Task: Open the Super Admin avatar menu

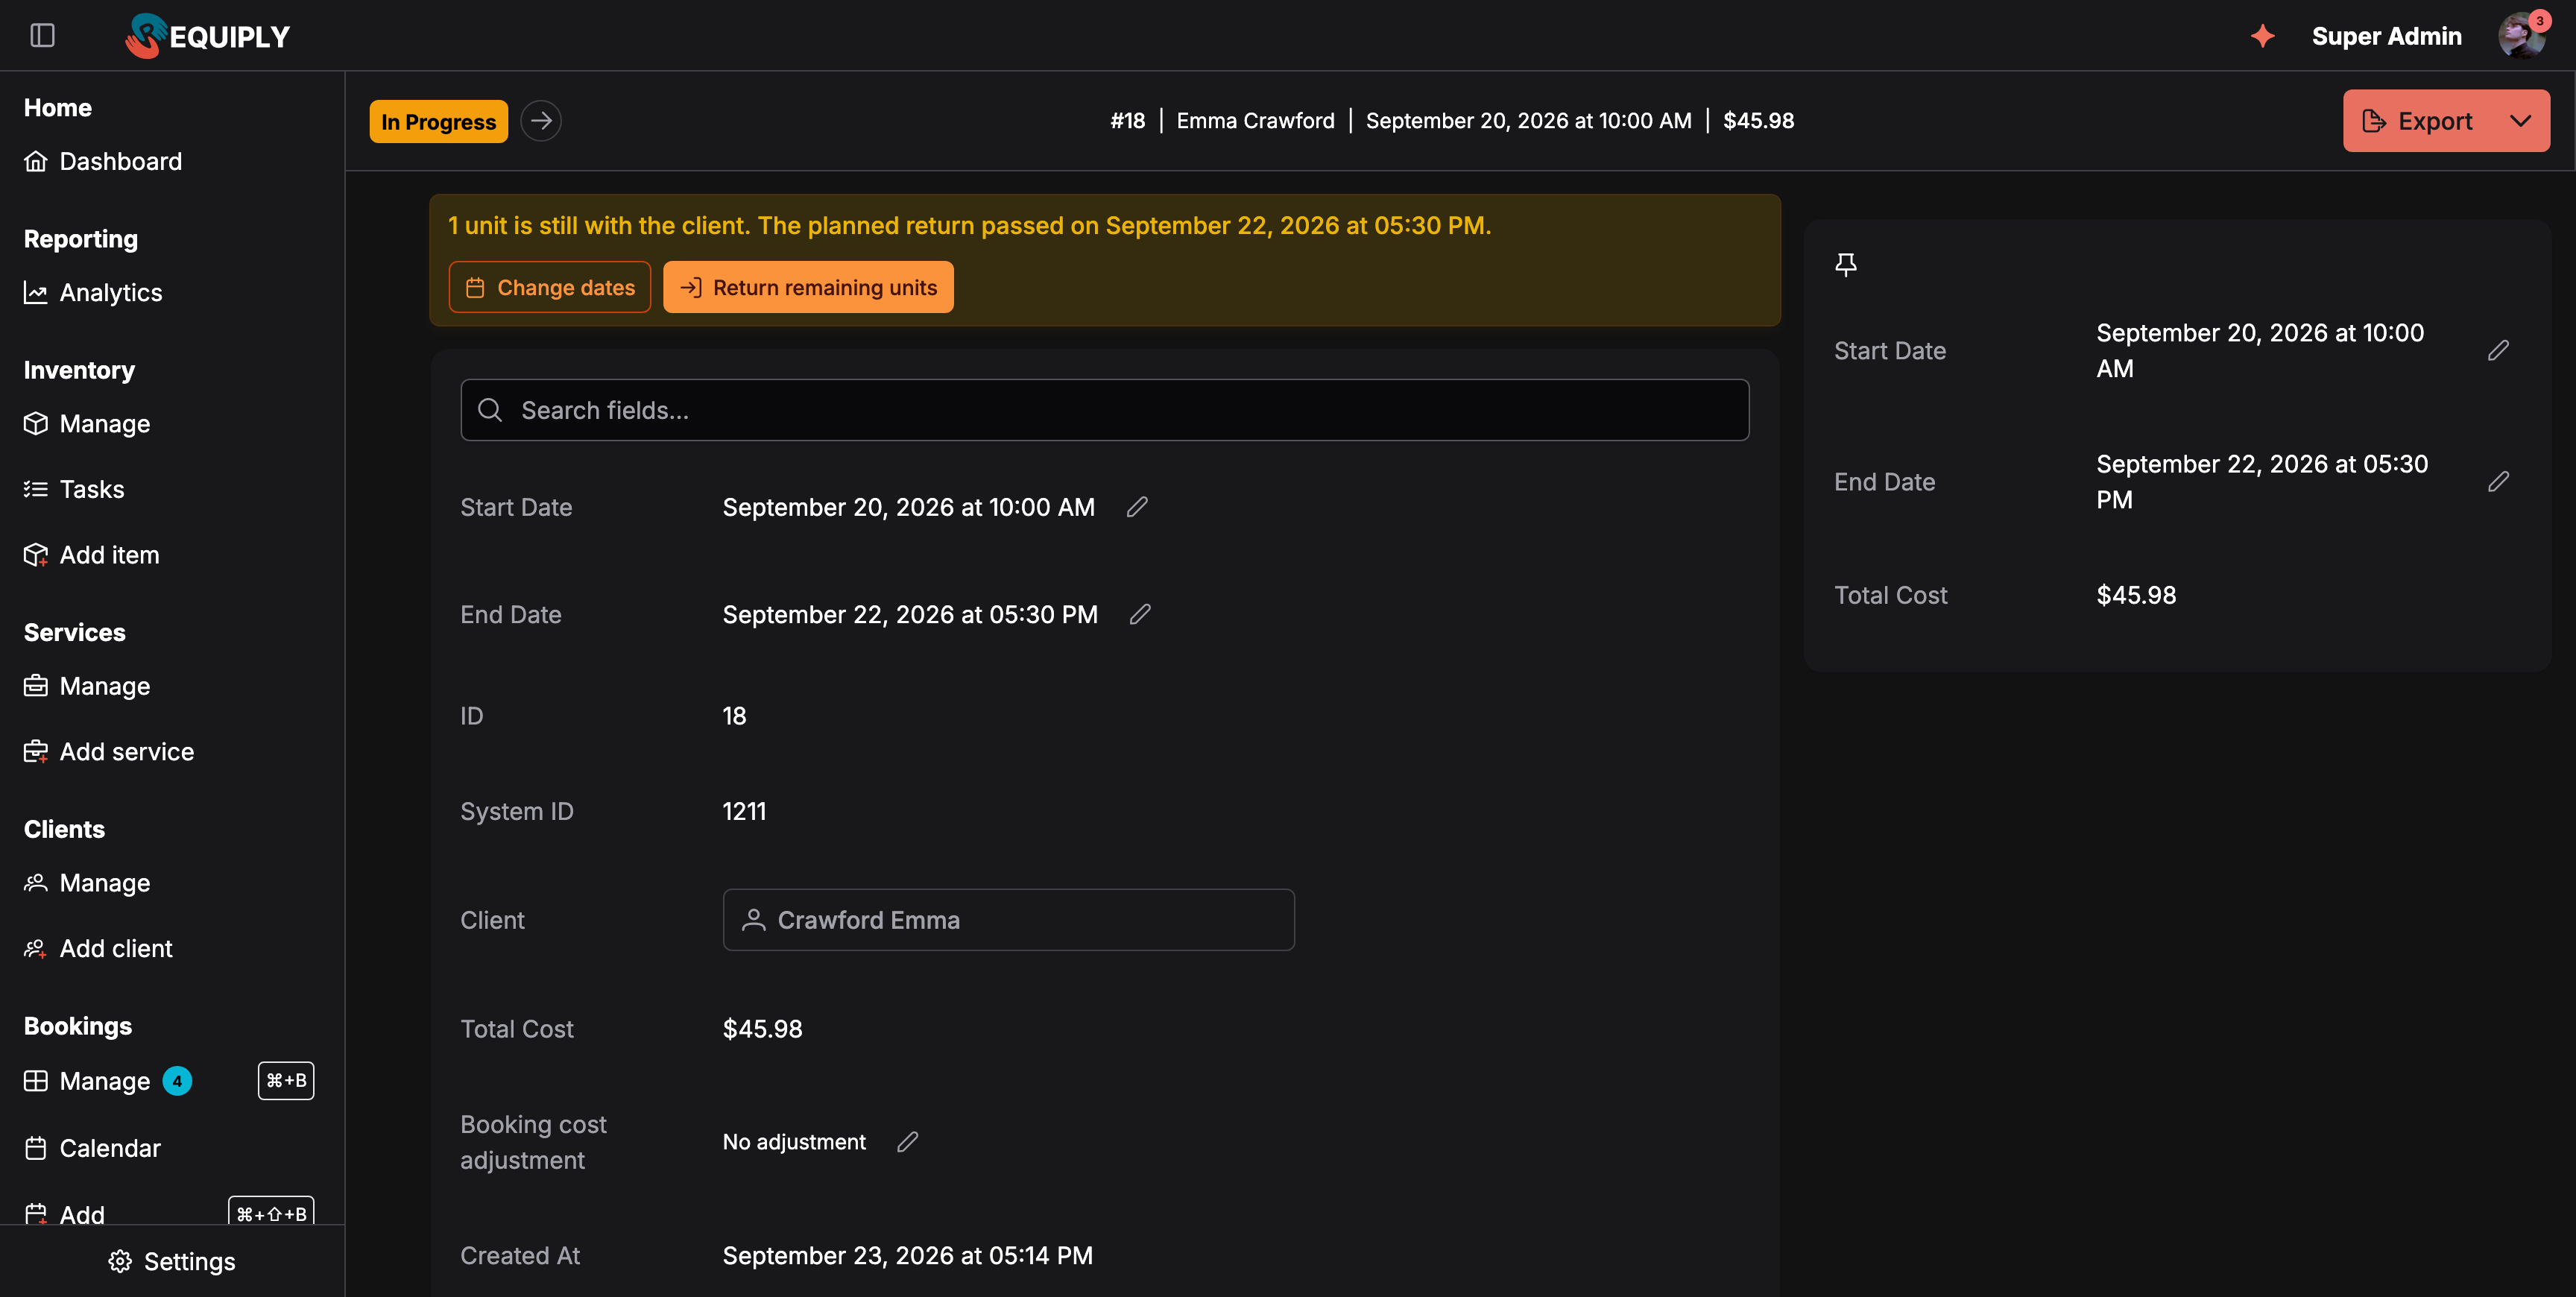Action: 2521,36
